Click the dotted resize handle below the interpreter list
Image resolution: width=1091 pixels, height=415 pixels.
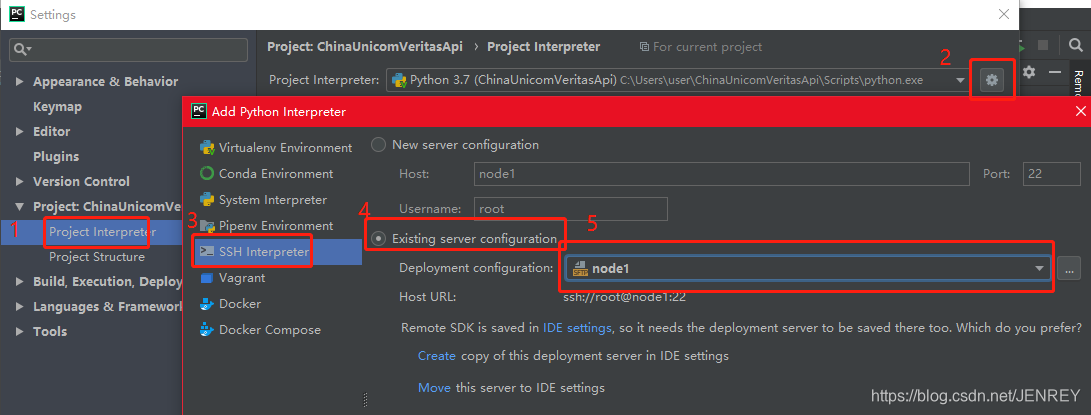pyautogui.click(x=365, y=400)
